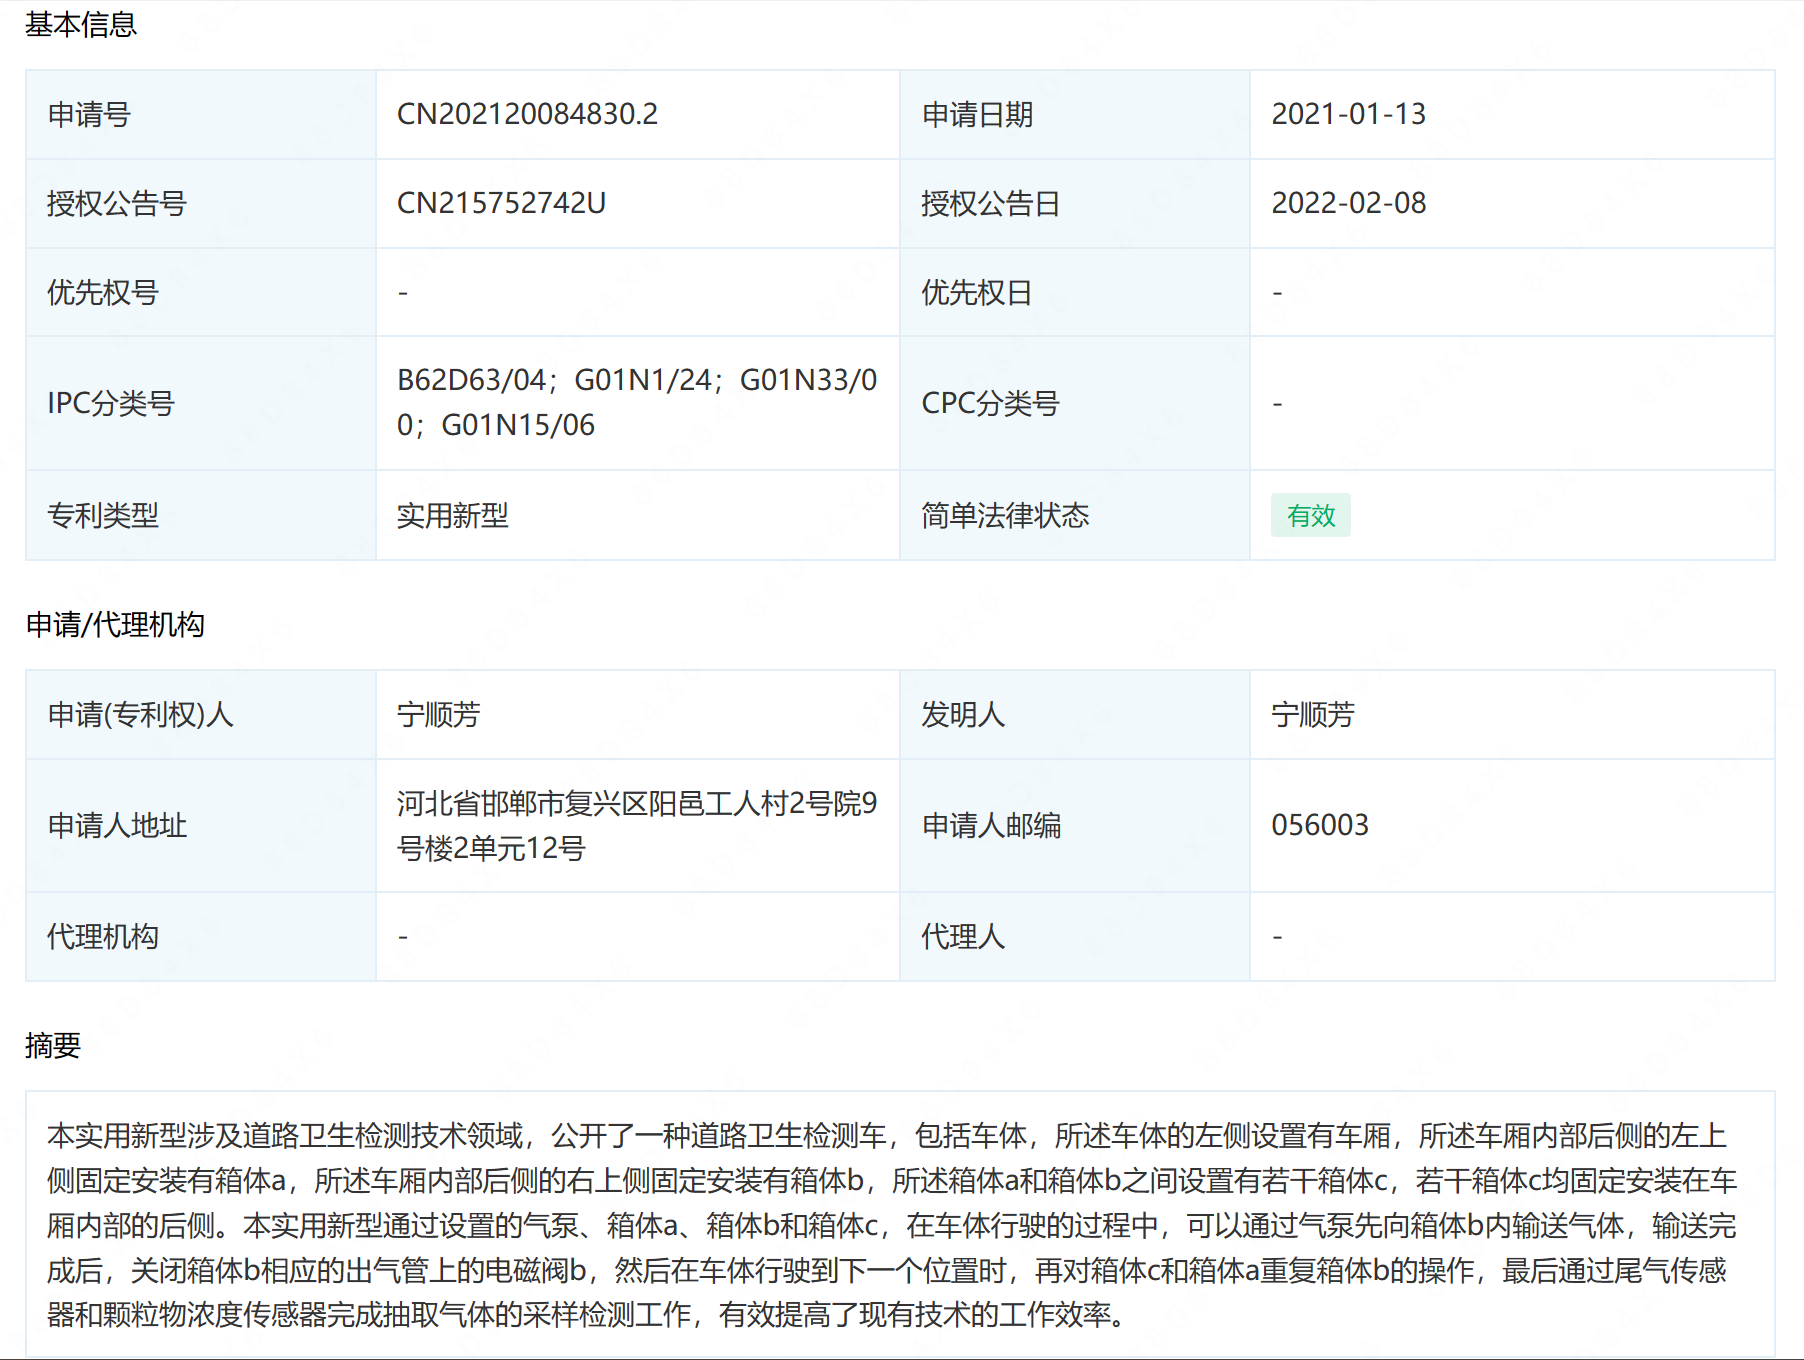Viewport: 1804px width, 1360px height.
Task: Click the IPC classification codes cell
Action: pos(637,403)
